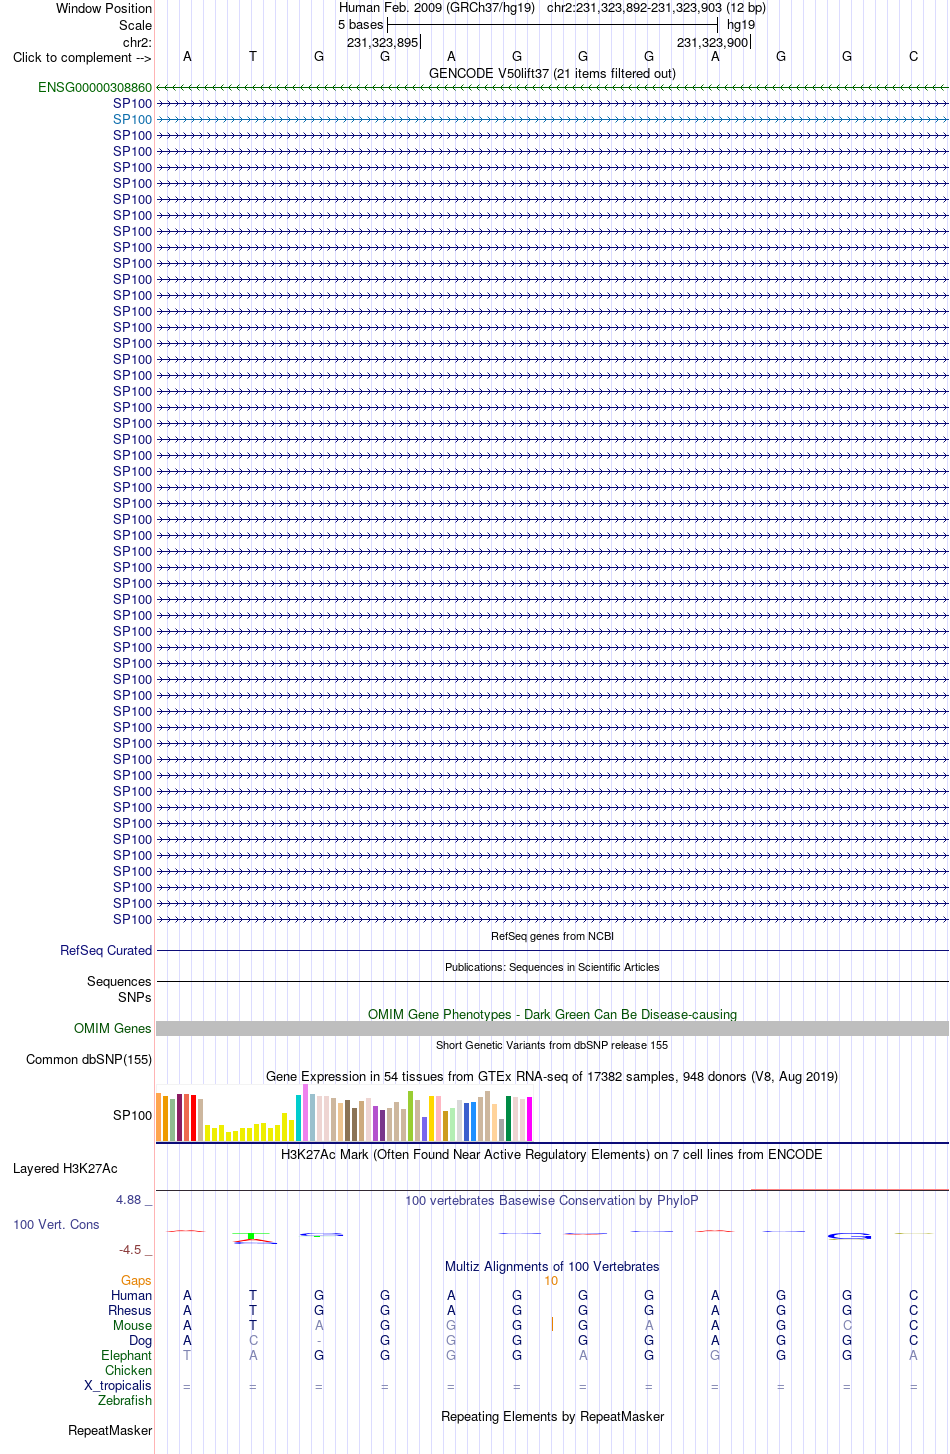
Task: Click 'Click to complement -->' label
Action: coord(82,58)
